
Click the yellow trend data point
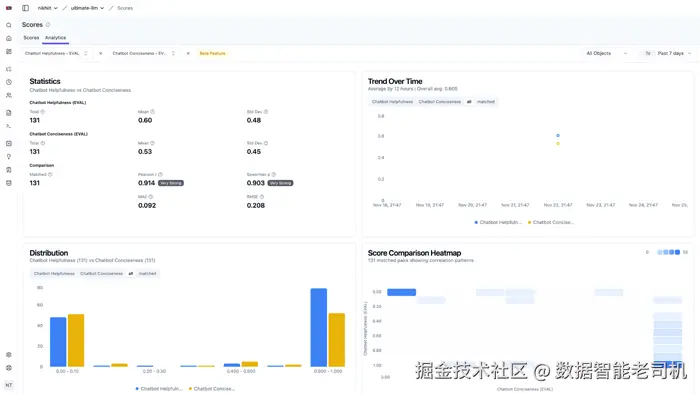558,144
